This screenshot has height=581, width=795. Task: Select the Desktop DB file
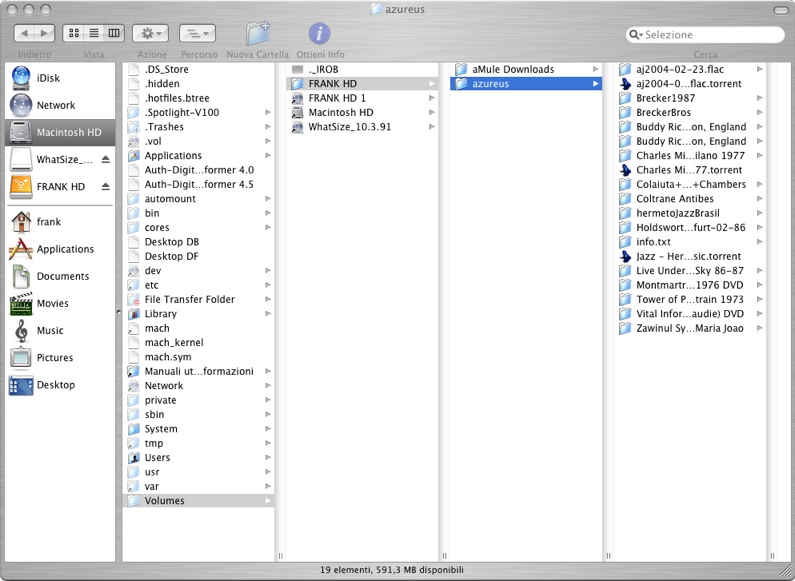pyautogui.click(x=198, y=242)
